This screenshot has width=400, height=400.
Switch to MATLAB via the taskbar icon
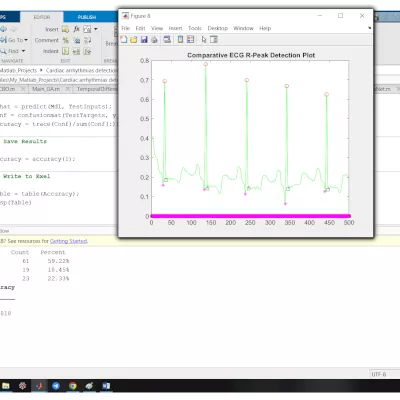(x=39, y=386)
